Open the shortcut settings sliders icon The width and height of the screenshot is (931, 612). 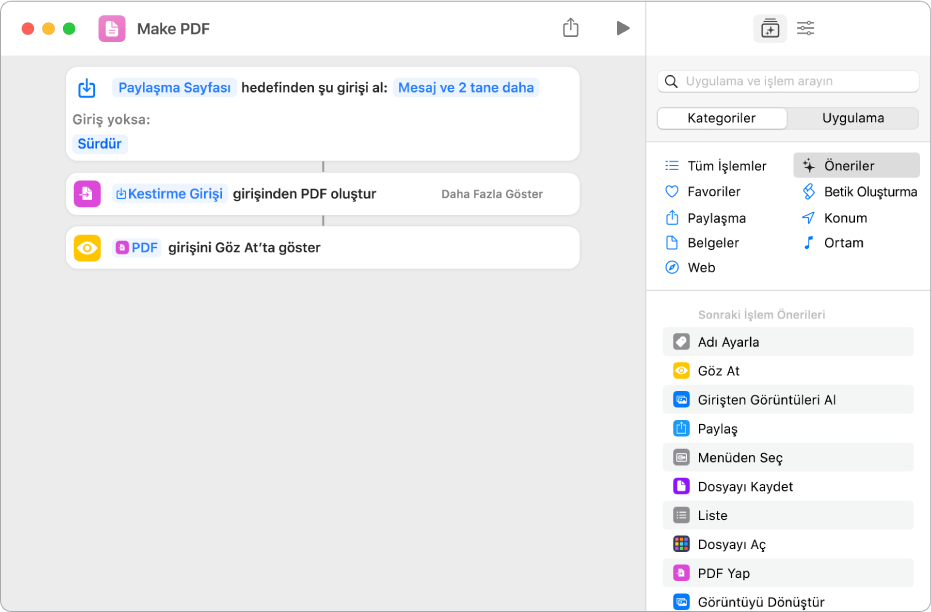[805, 29]
